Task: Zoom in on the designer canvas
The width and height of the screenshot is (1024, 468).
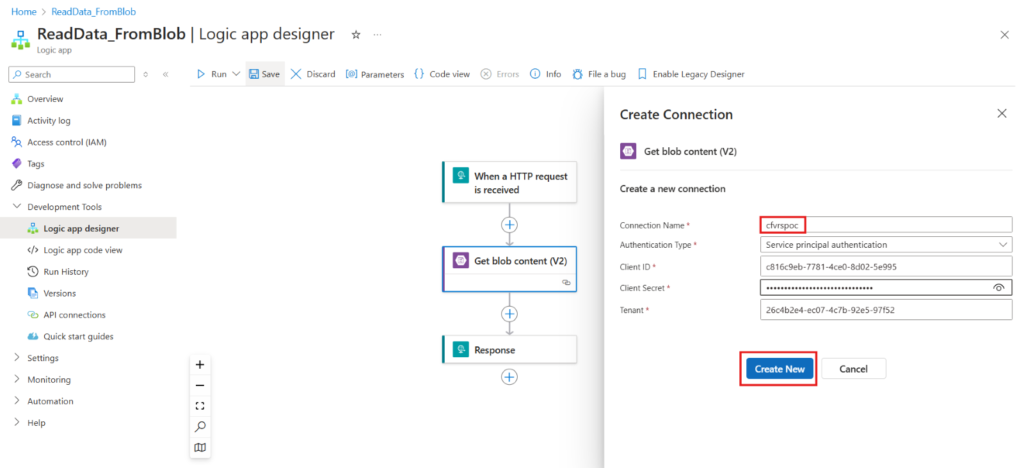Action: pyautogui.click(x=200, y=365)
